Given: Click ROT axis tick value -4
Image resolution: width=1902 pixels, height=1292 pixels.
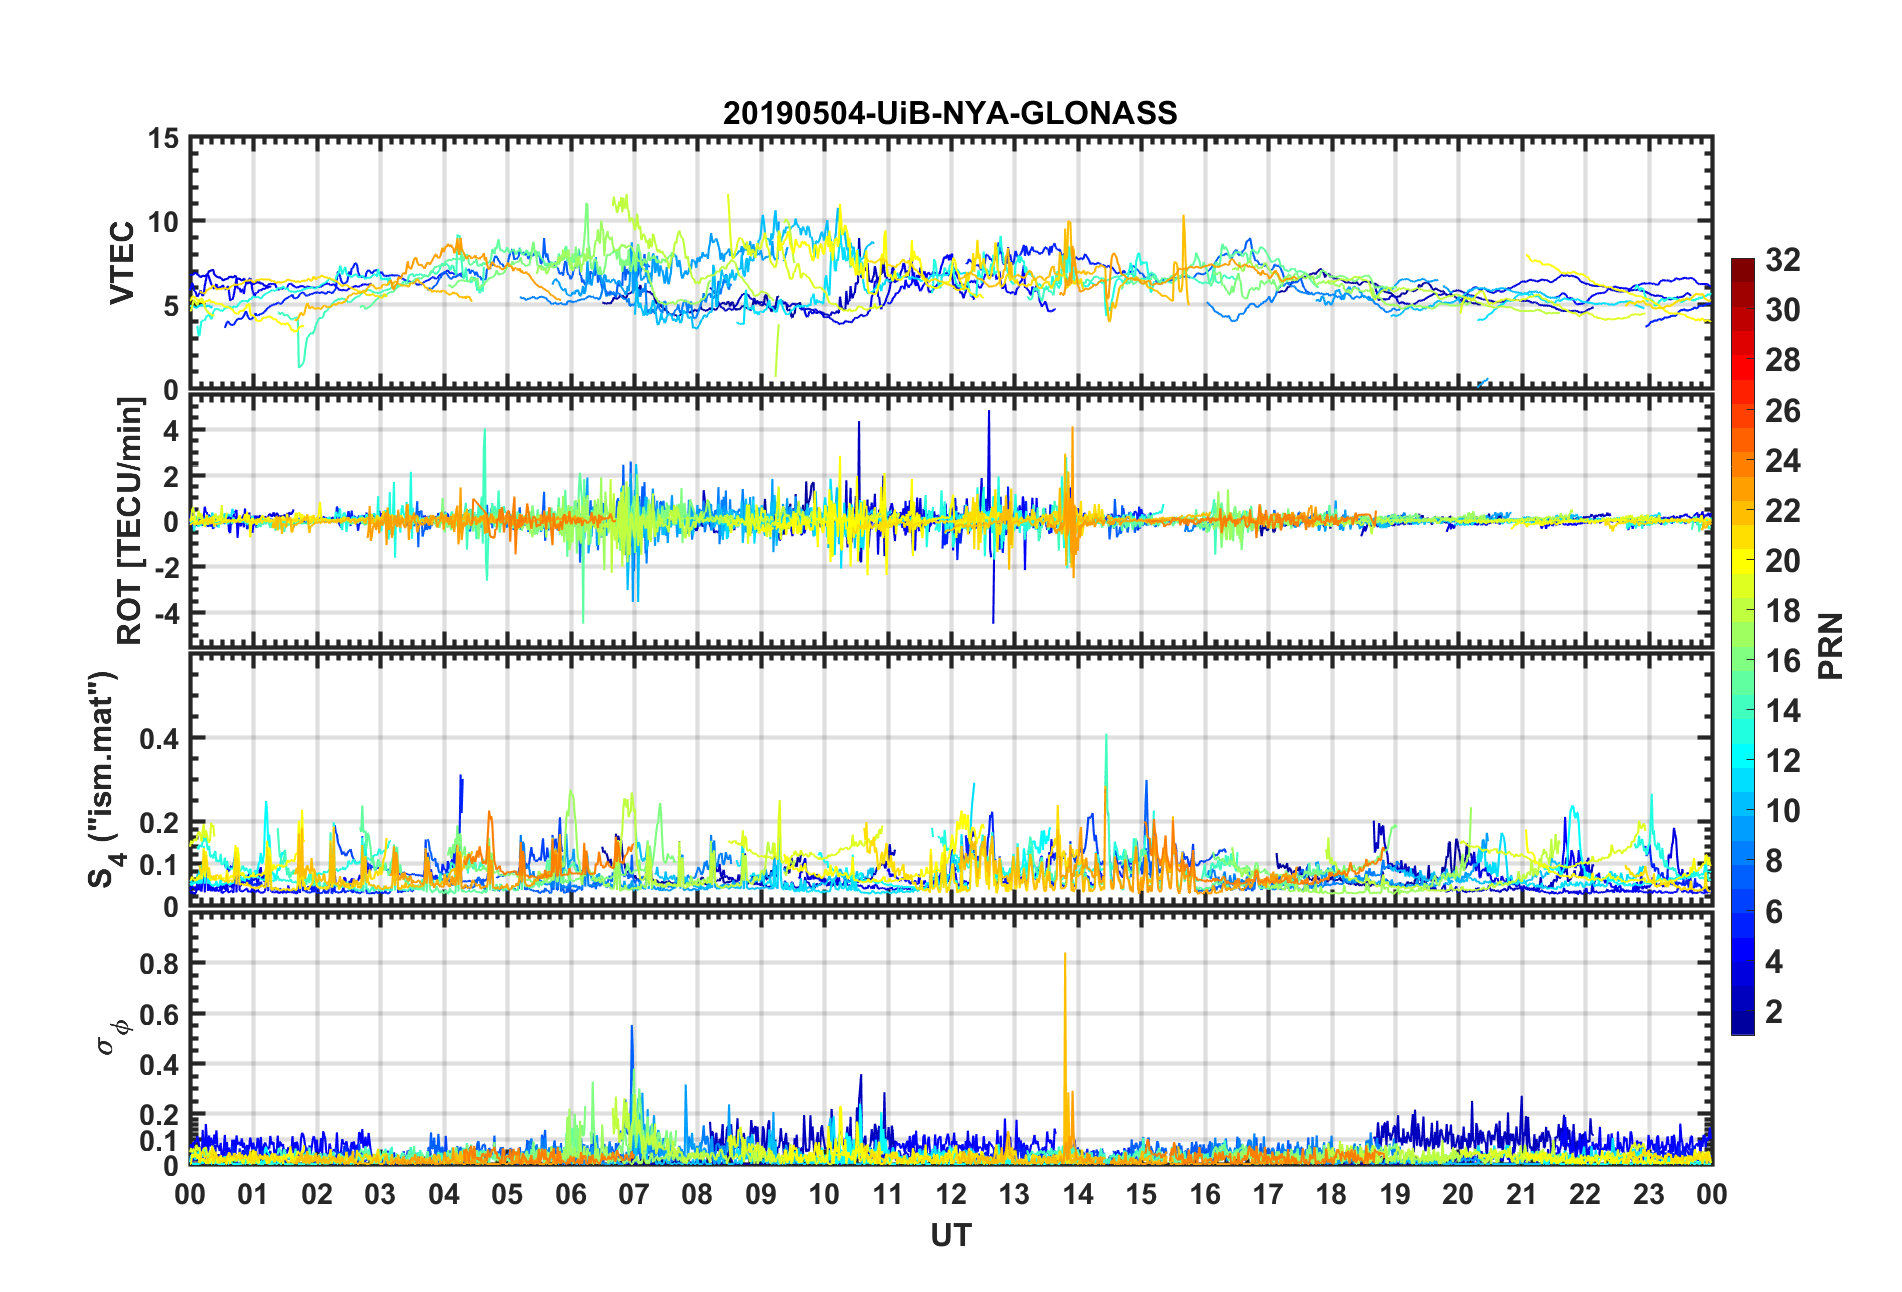Looking at the screenshot, I should point(166,612).
